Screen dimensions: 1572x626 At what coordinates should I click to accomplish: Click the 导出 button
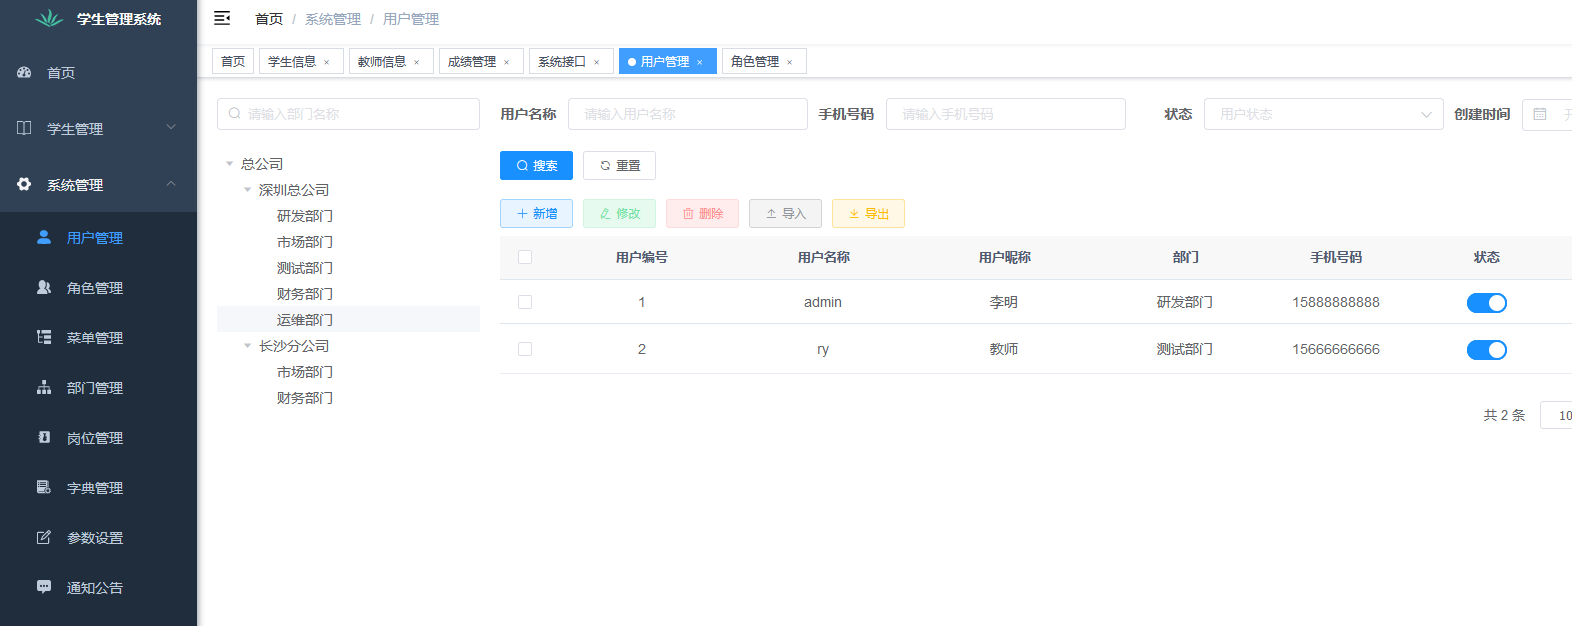point(868,213)
